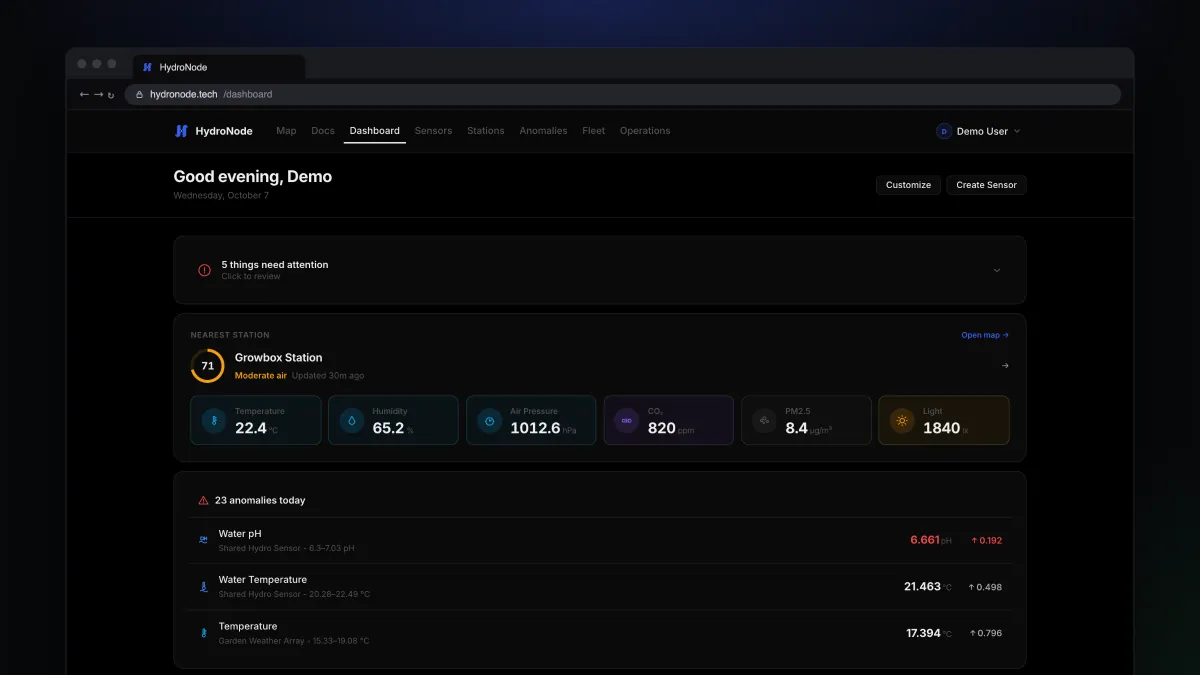Select the Dashboard nav tab
This screenshot has width=1200, height=675.
click(x=375, y=131)
